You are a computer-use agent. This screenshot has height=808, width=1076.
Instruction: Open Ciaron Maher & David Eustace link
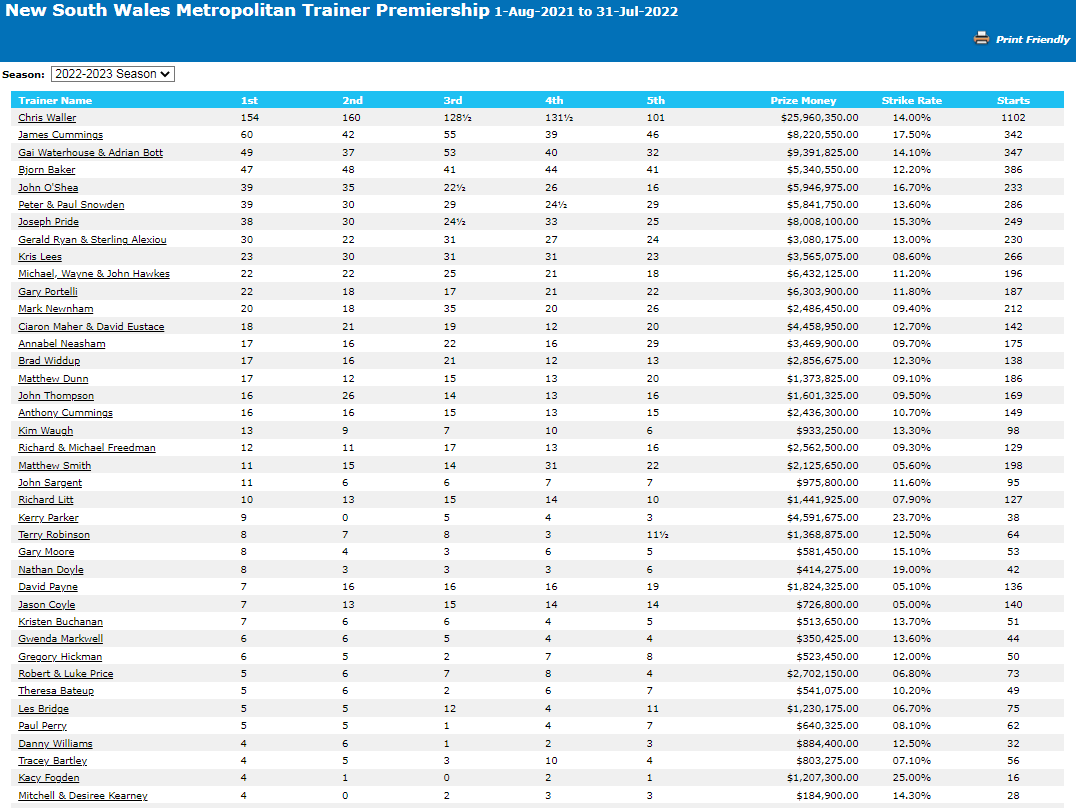91,327
